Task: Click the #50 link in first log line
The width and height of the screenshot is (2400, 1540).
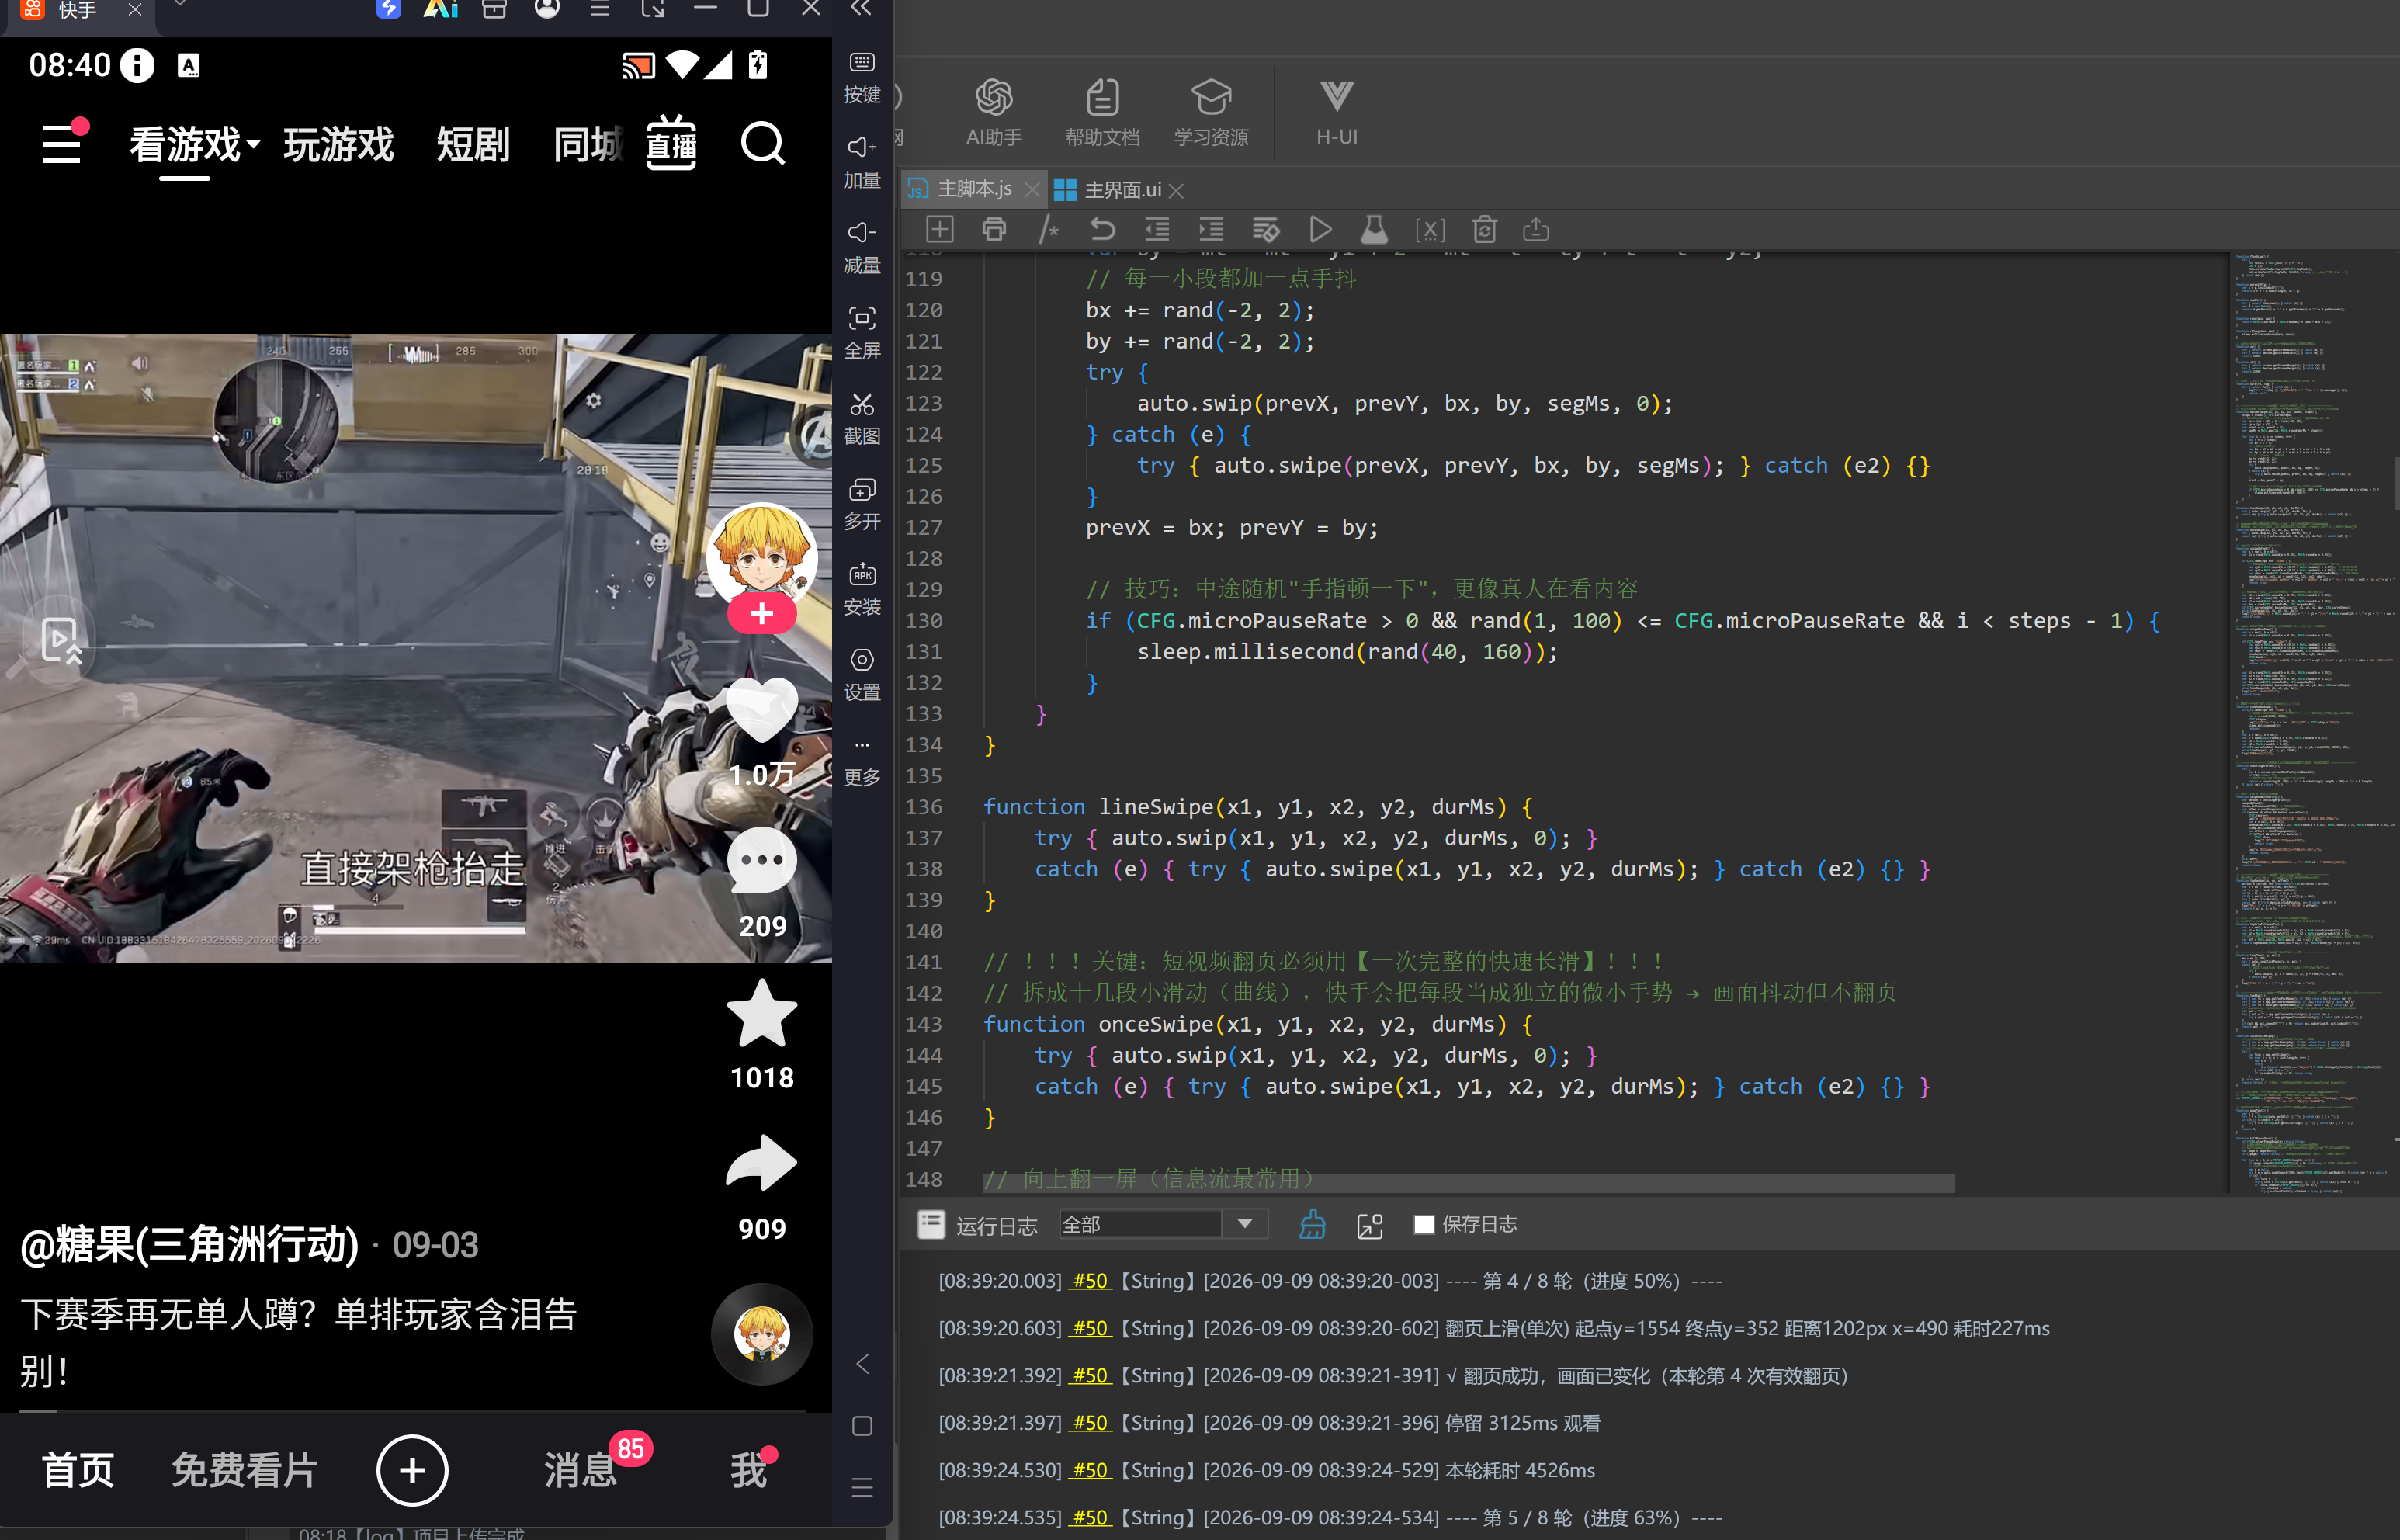Action: 1090,1281
